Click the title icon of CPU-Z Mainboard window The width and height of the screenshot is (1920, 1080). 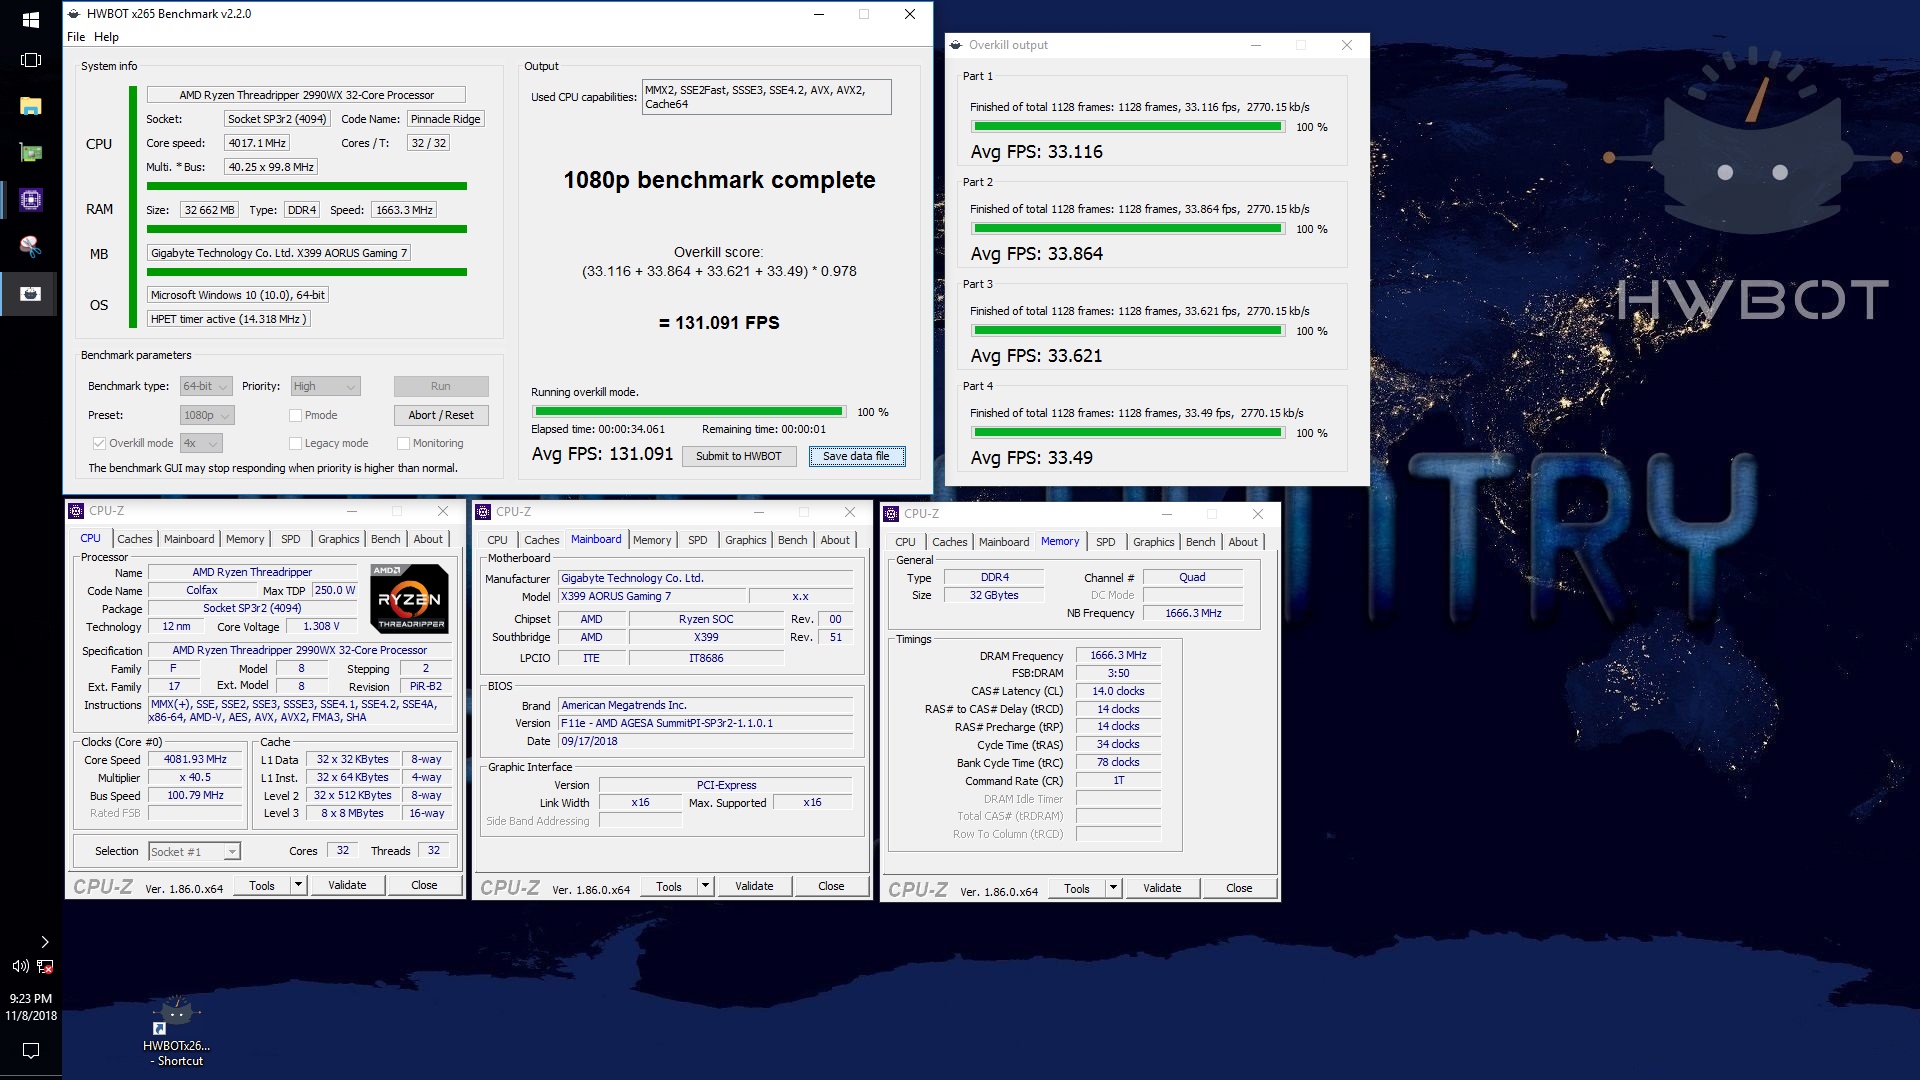coord(483,512)
